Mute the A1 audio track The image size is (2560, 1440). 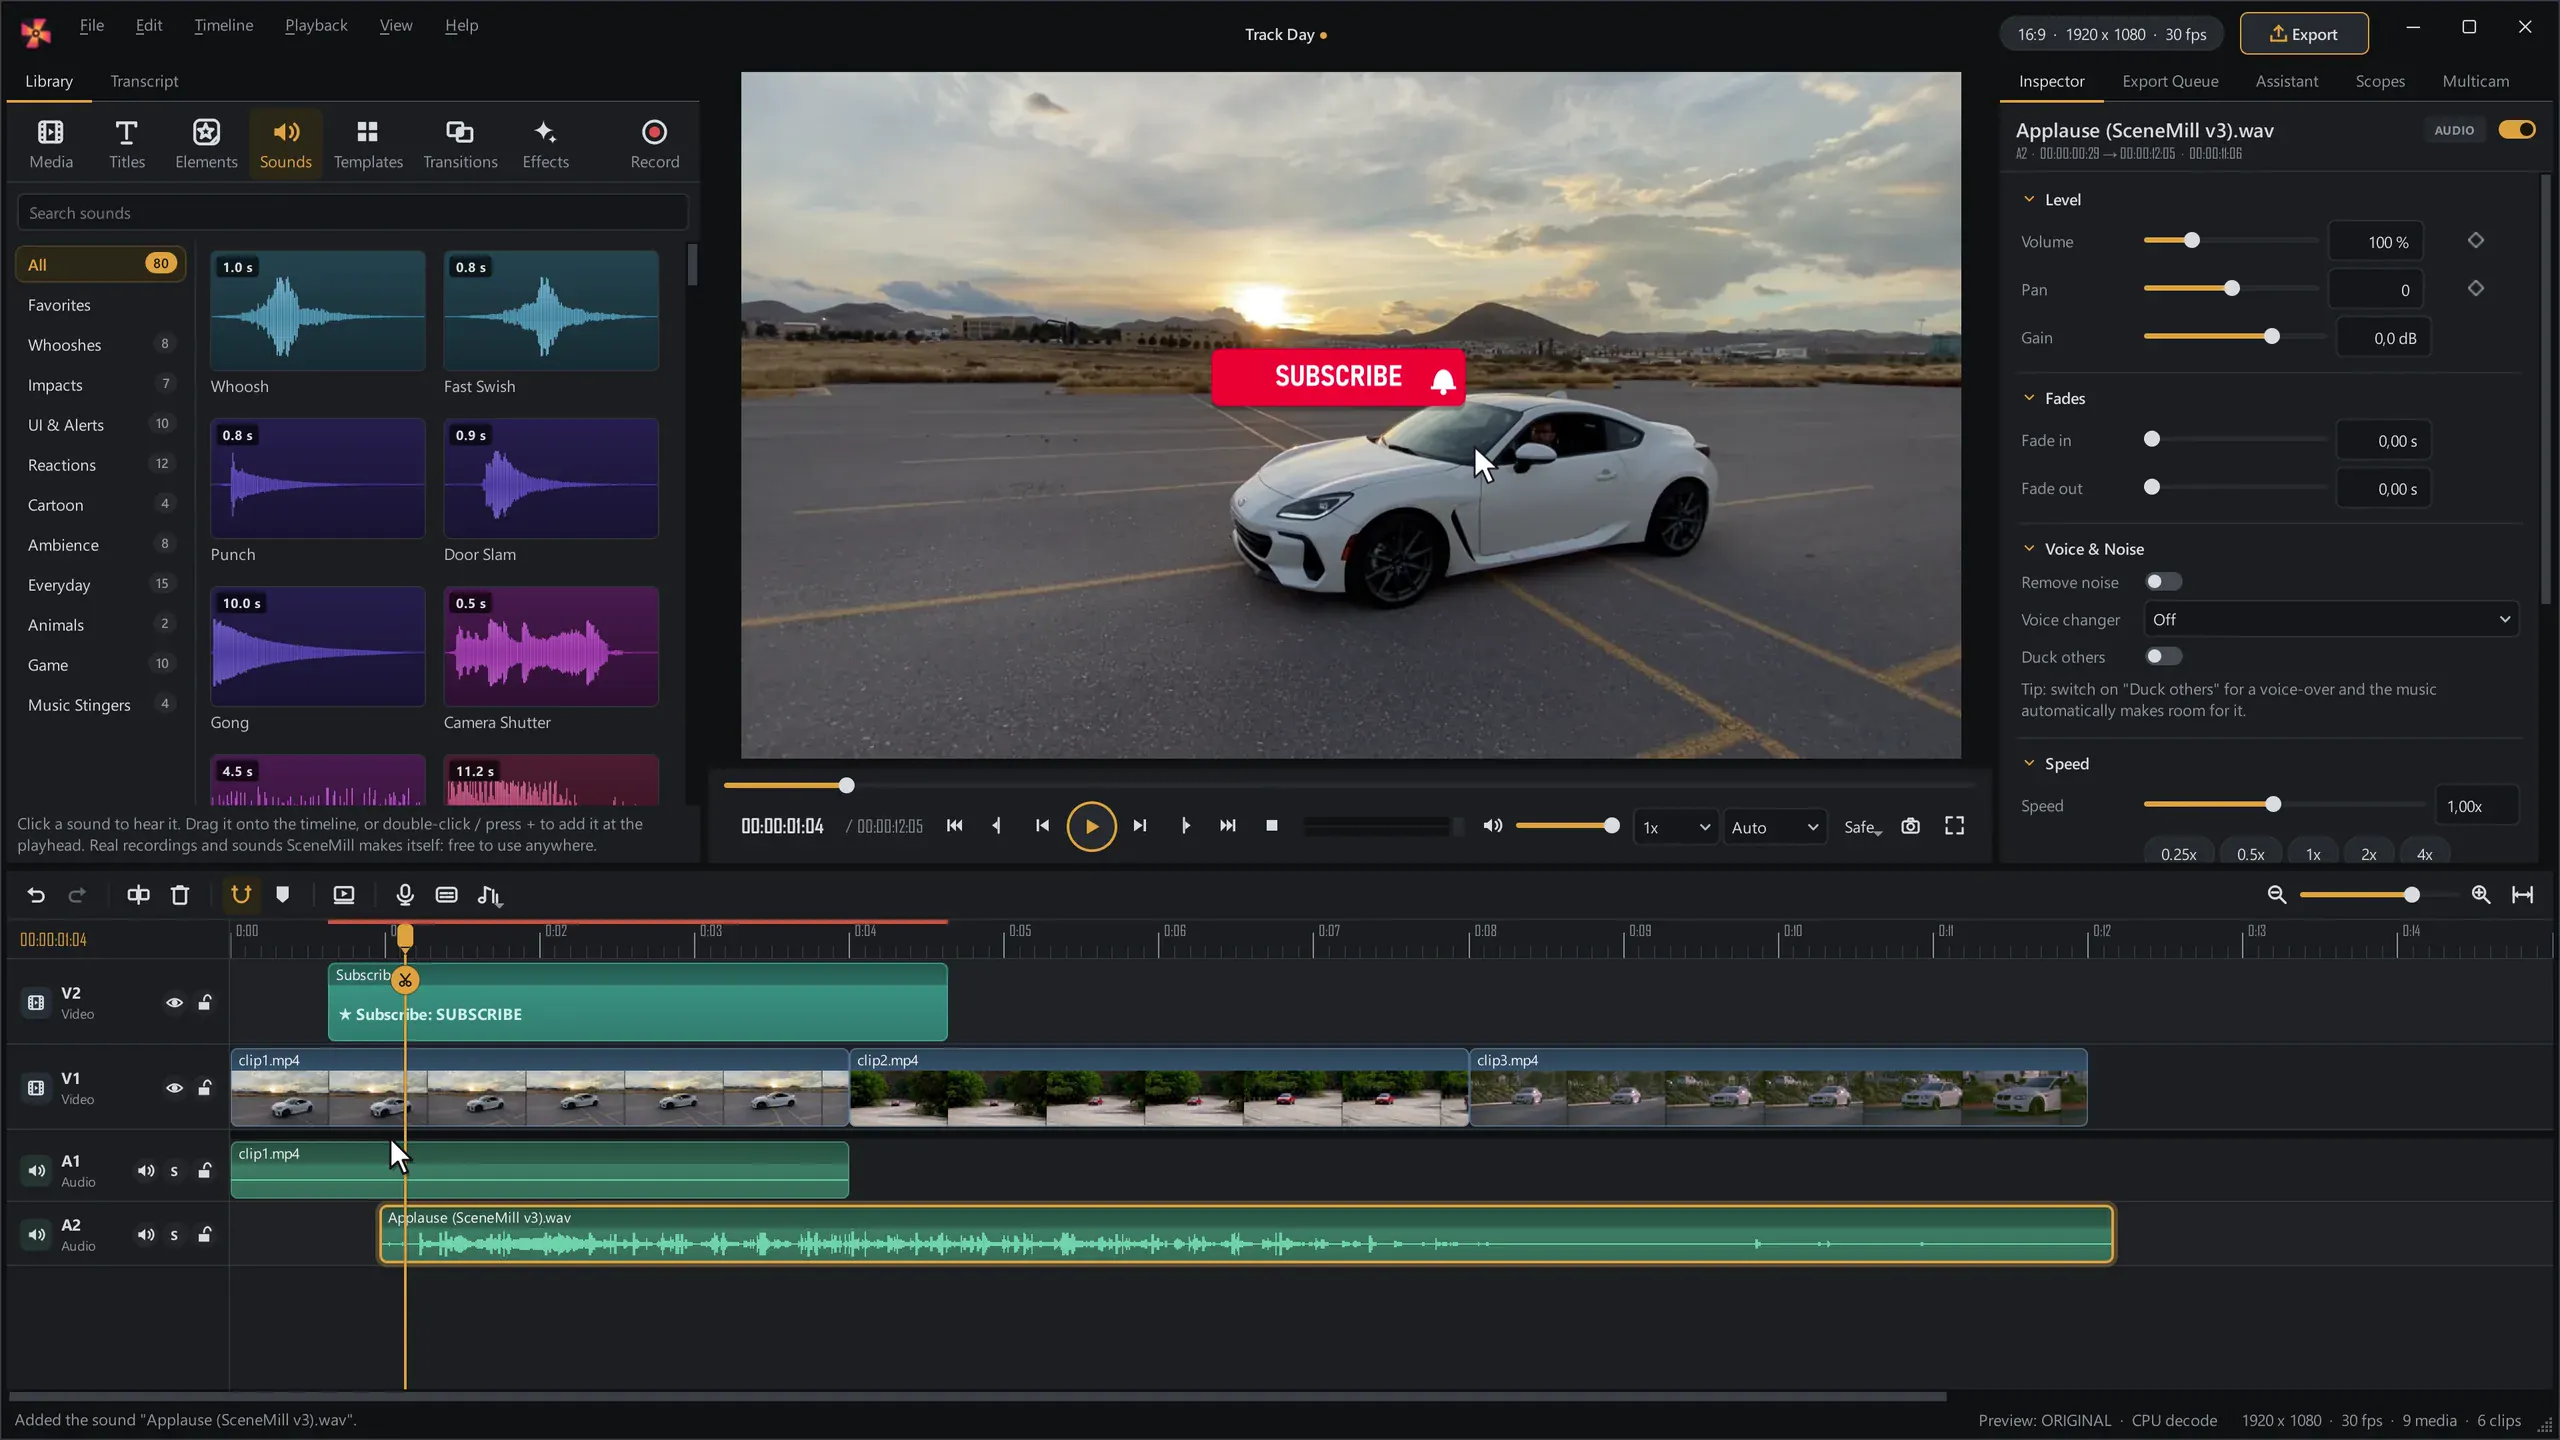(x=146, y=1171)
